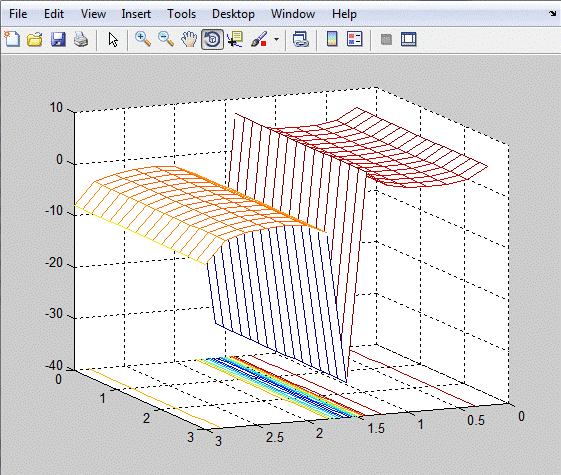Activate the Zoom Out magnifier tool

click(166, 39)
